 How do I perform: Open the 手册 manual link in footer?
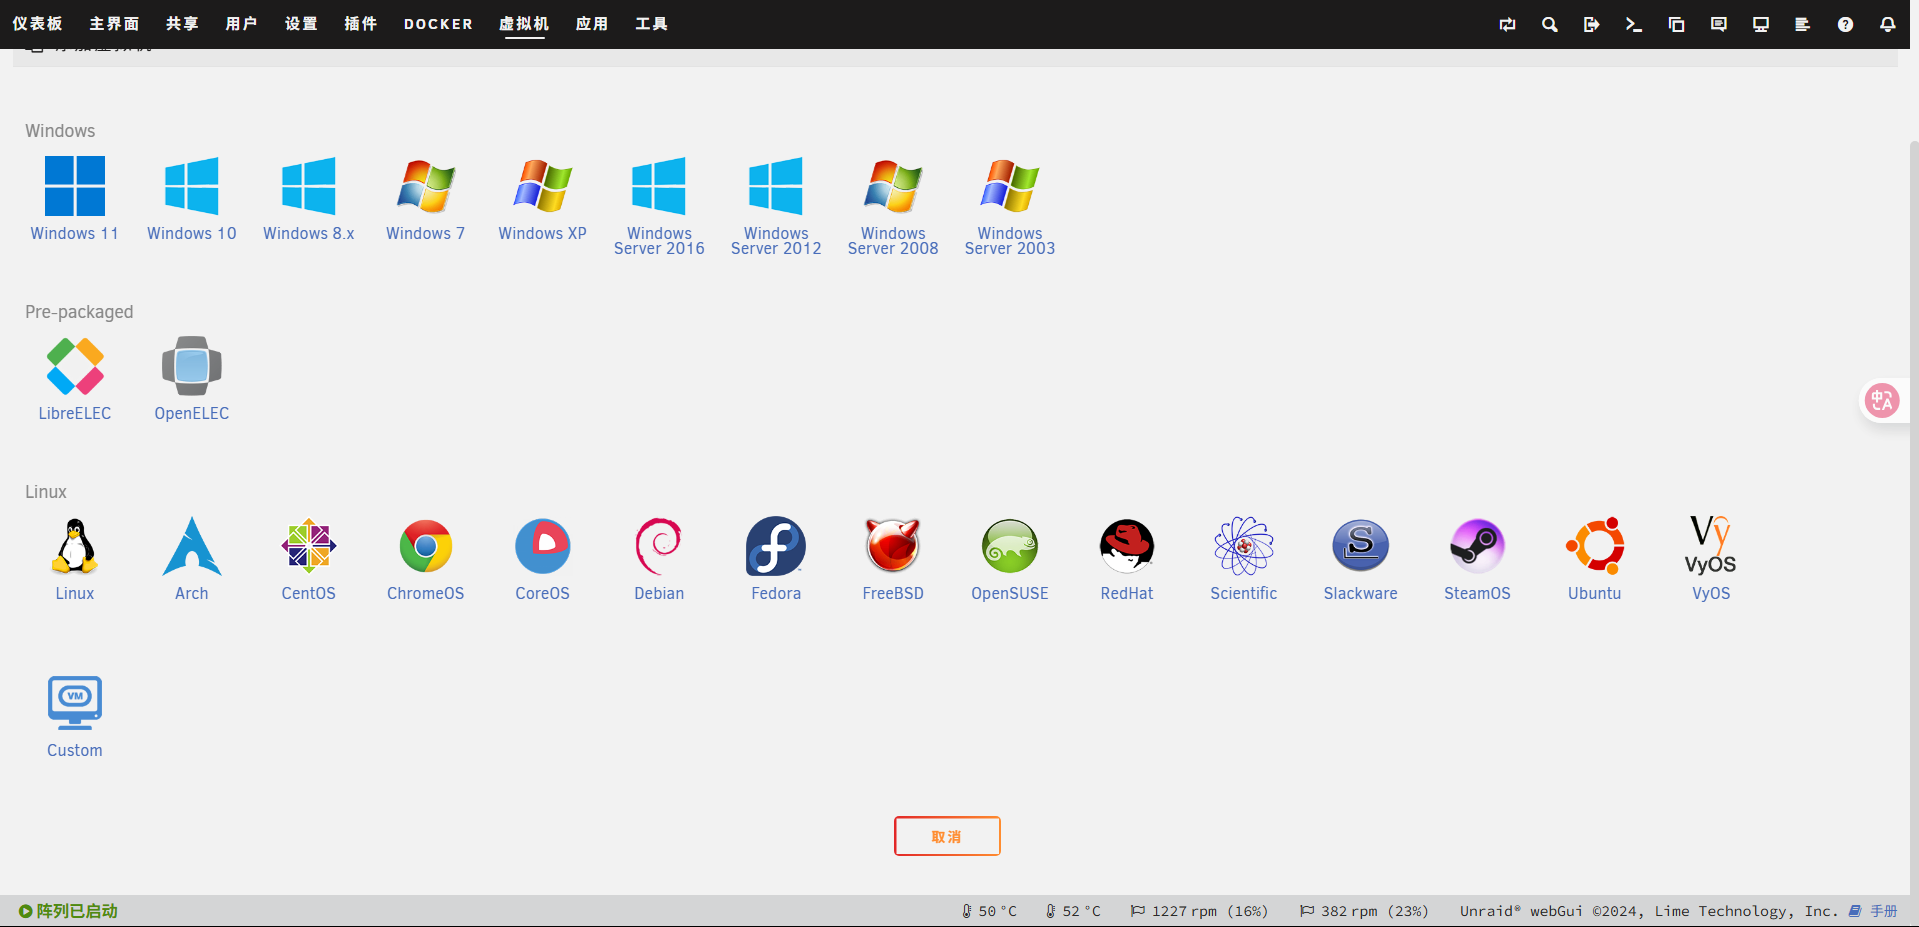(1873, 911)
